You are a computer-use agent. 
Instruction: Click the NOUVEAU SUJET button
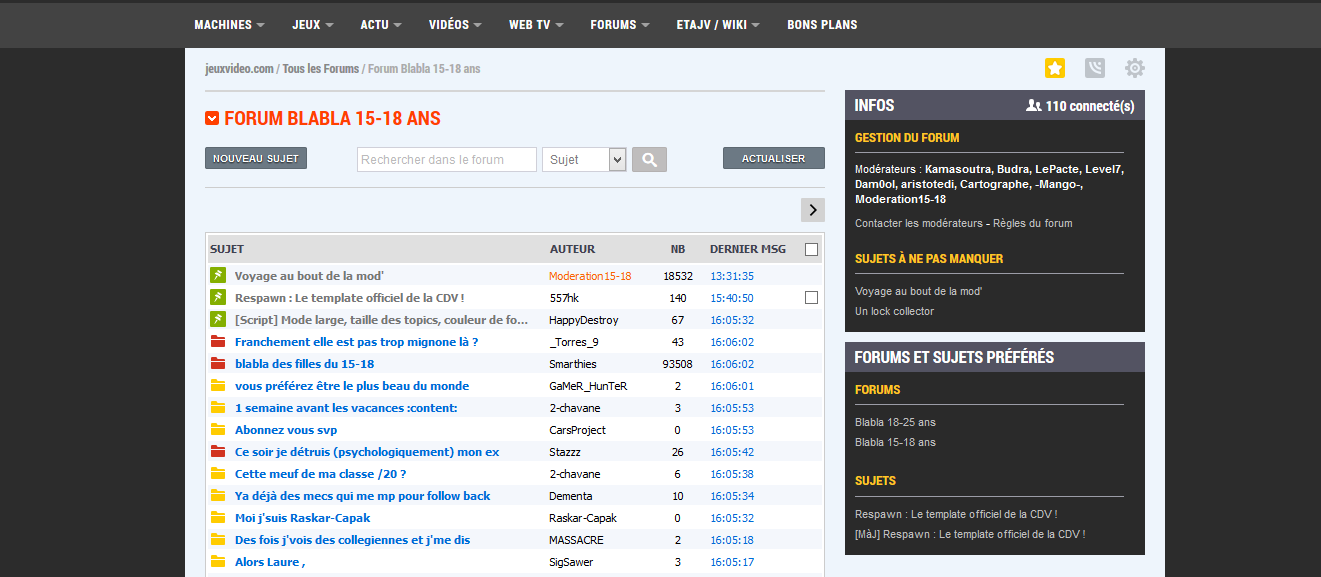click(x=256, y=158)
